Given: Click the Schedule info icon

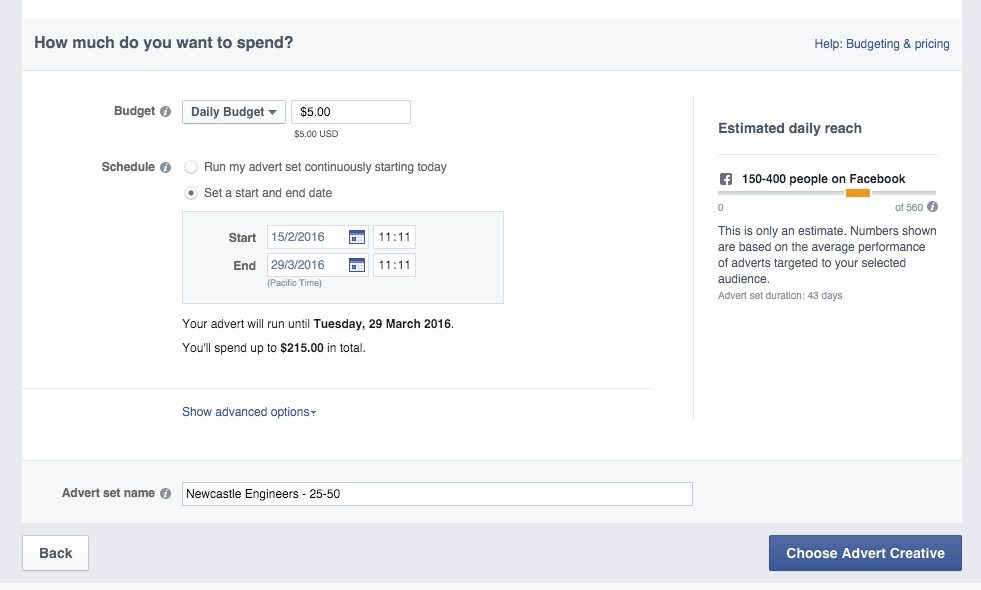Looking at the screenshot, I should [166, 167].
